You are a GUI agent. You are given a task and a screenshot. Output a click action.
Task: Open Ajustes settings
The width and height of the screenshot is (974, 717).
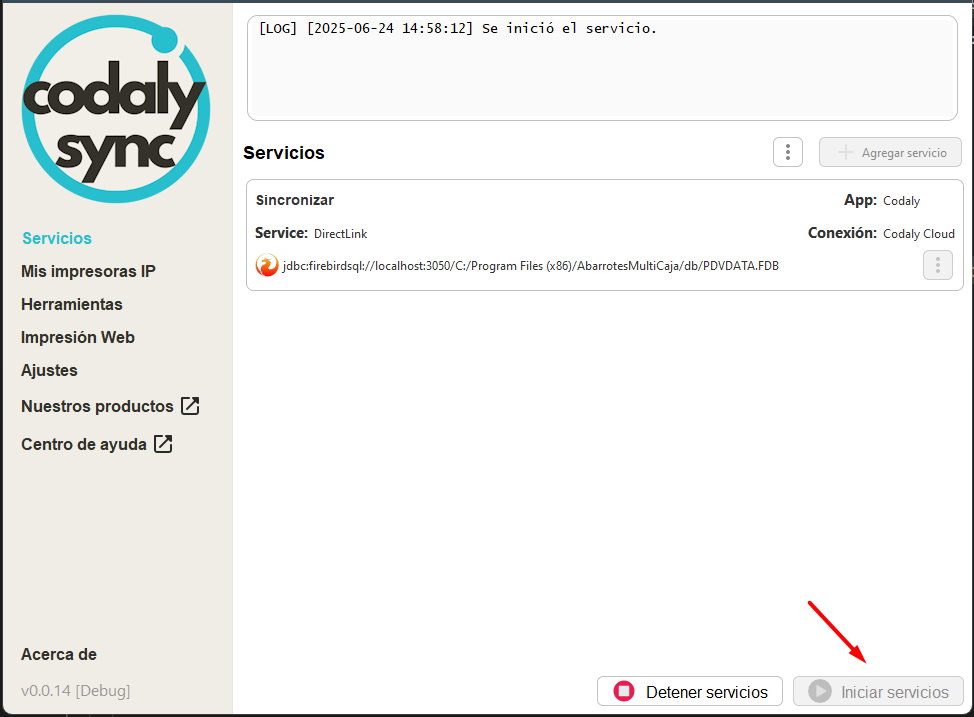[49, 370]
